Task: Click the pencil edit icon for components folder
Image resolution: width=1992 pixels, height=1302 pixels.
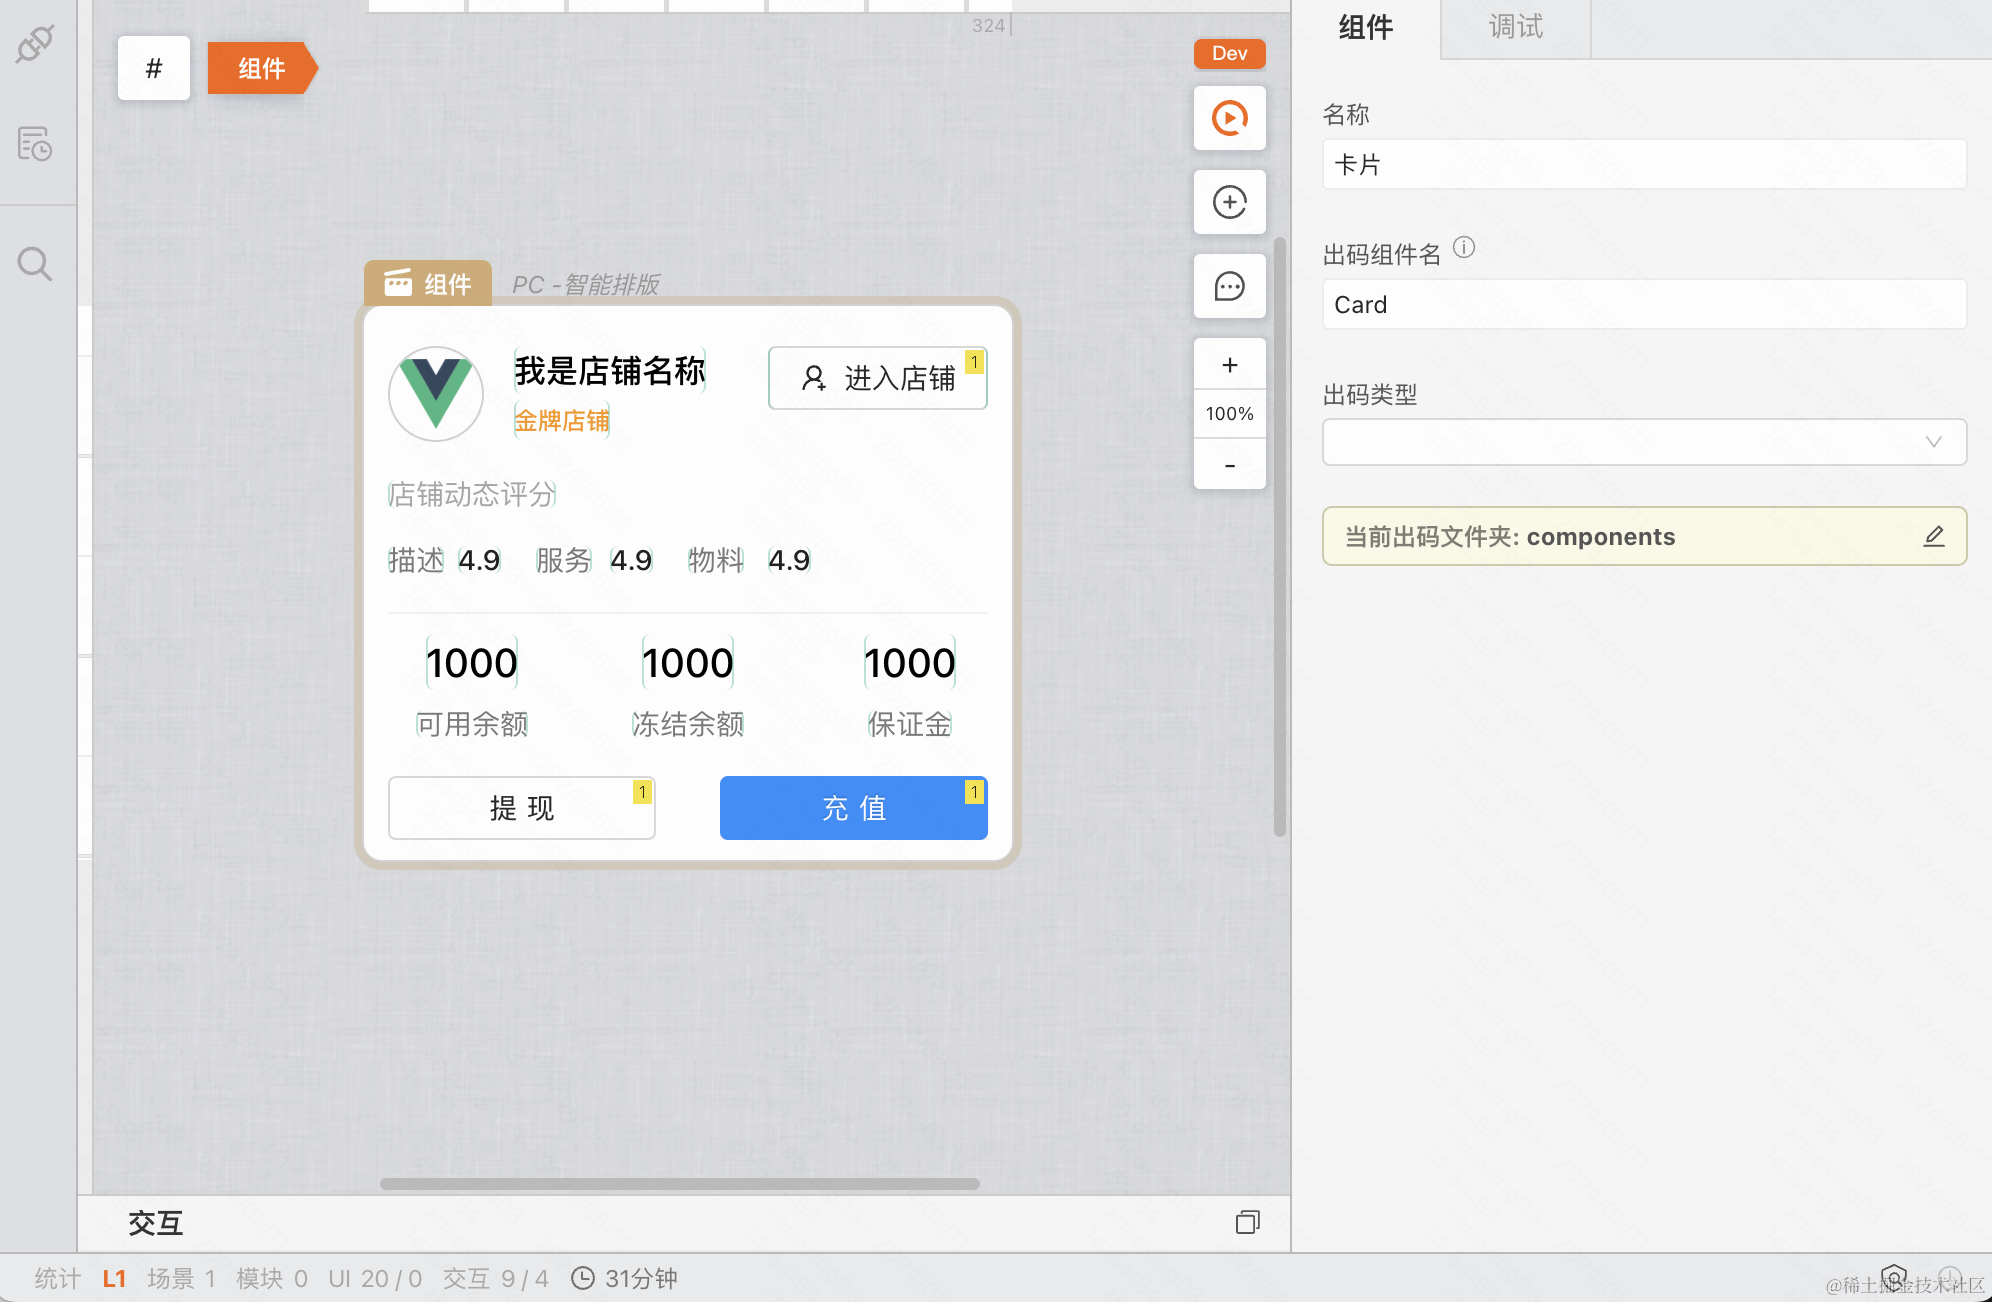Action: click(x=1933, y=537)
